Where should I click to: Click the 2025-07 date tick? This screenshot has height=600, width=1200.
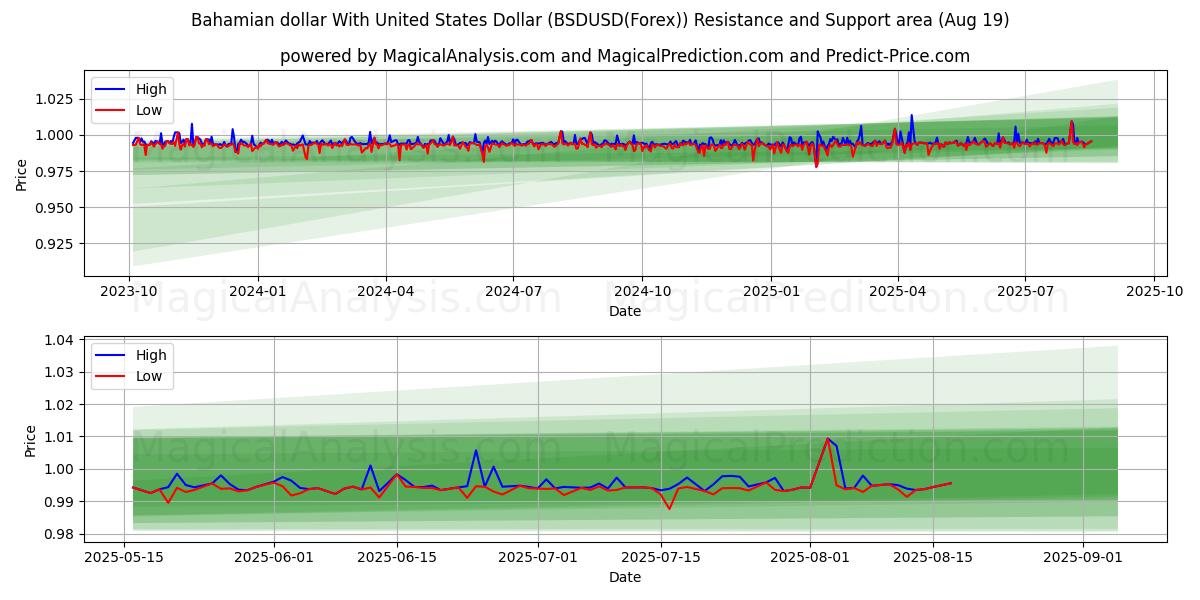(1025, 292)
